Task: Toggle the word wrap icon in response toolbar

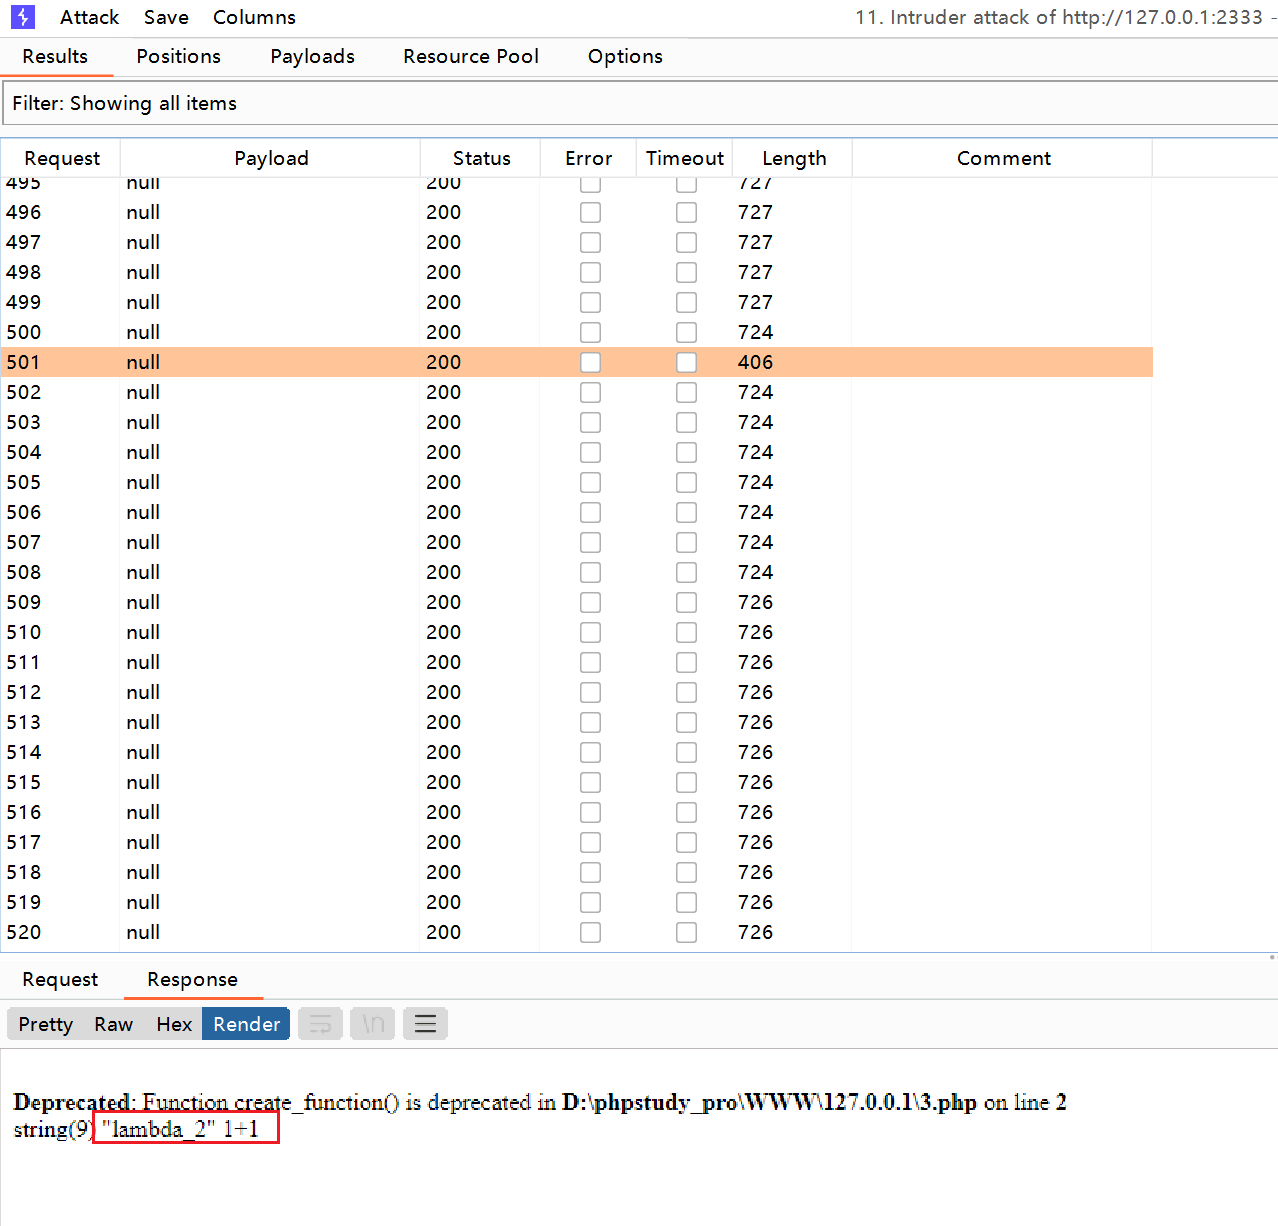Action: [x=320, y=1024]
